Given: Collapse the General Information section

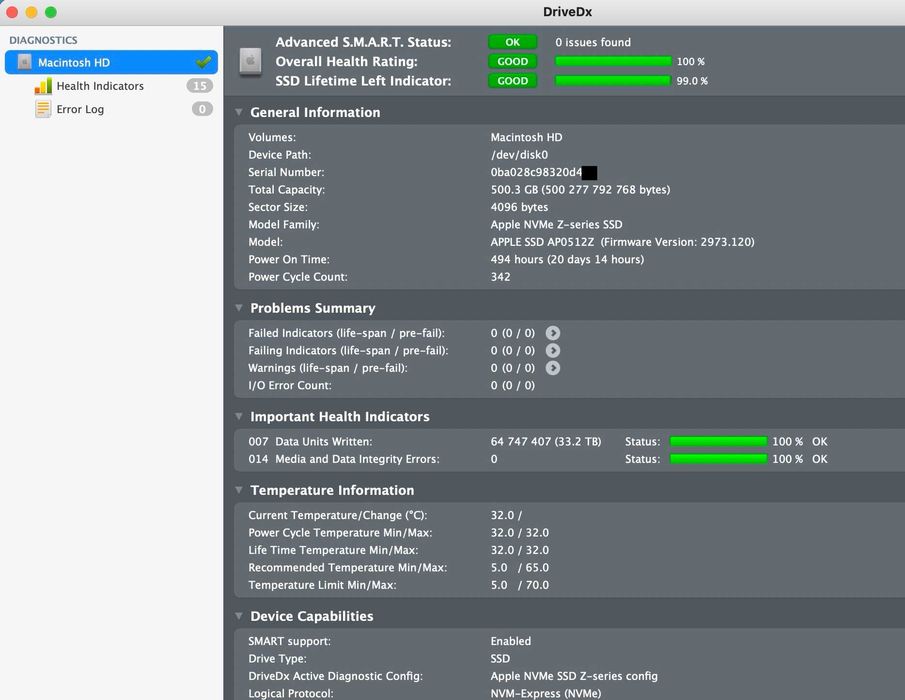Looking at the screenshot, I should [x=239, y=112].
